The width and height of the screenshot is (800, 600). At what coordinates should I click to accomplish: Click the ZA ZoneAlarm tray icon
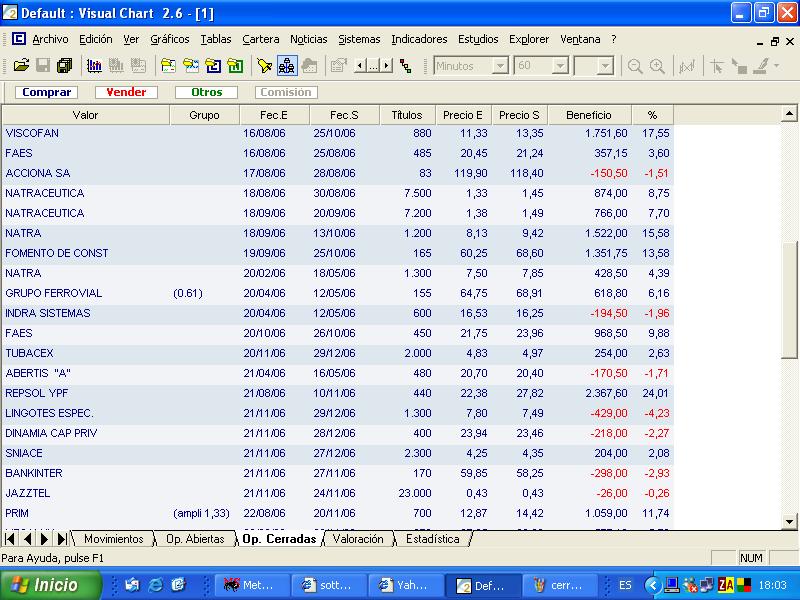tap(726, 585)
